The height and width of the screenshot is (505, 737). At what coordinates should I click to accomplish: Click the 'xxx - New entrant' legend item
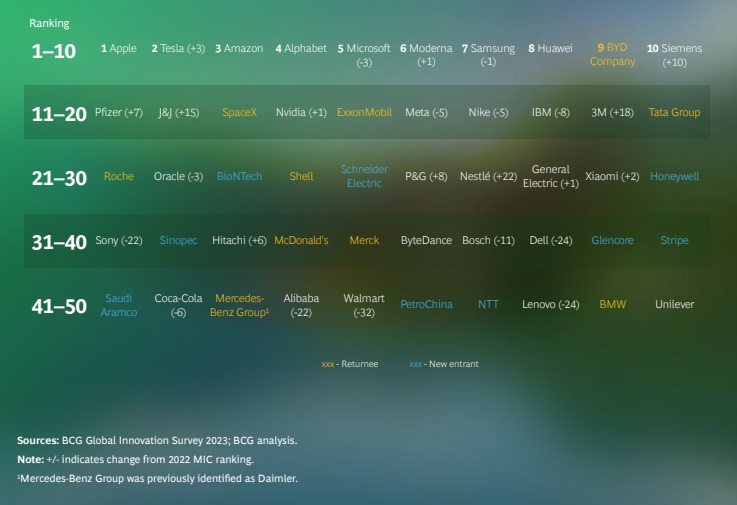(444, 364)
